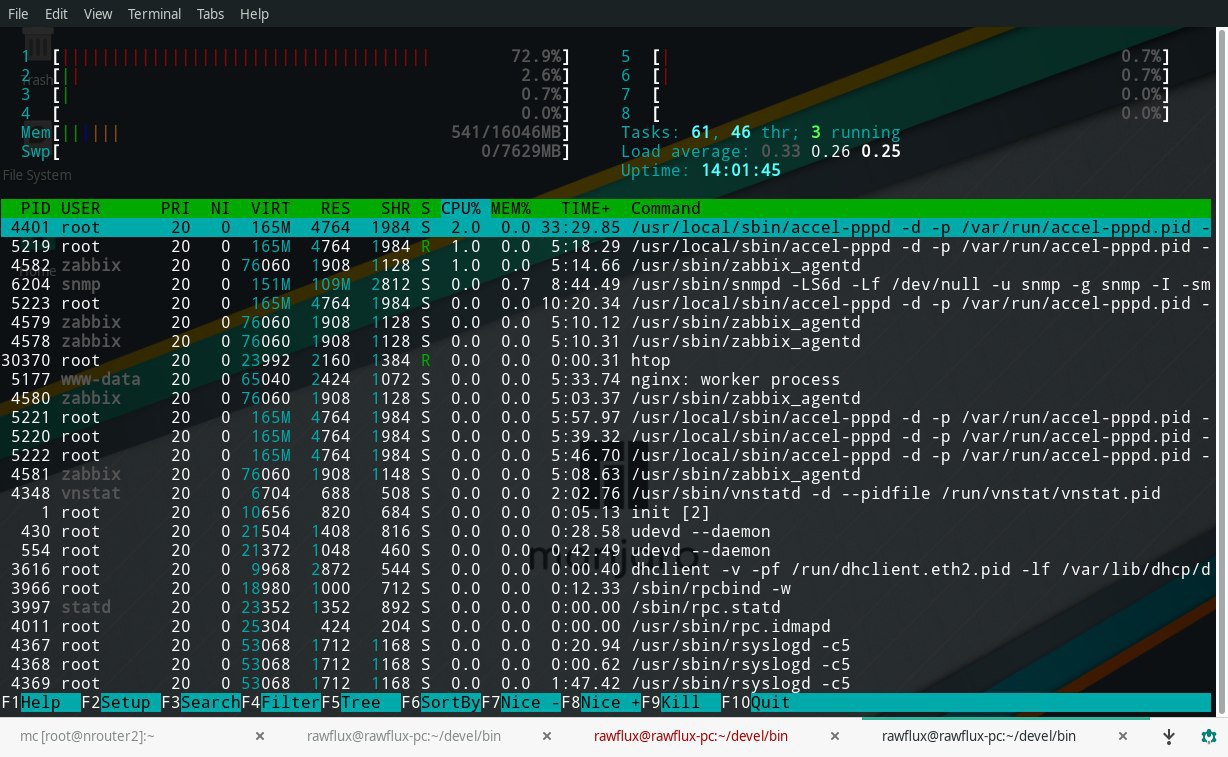Select the rpc.idmapd process row

click(x=606, y=626)
